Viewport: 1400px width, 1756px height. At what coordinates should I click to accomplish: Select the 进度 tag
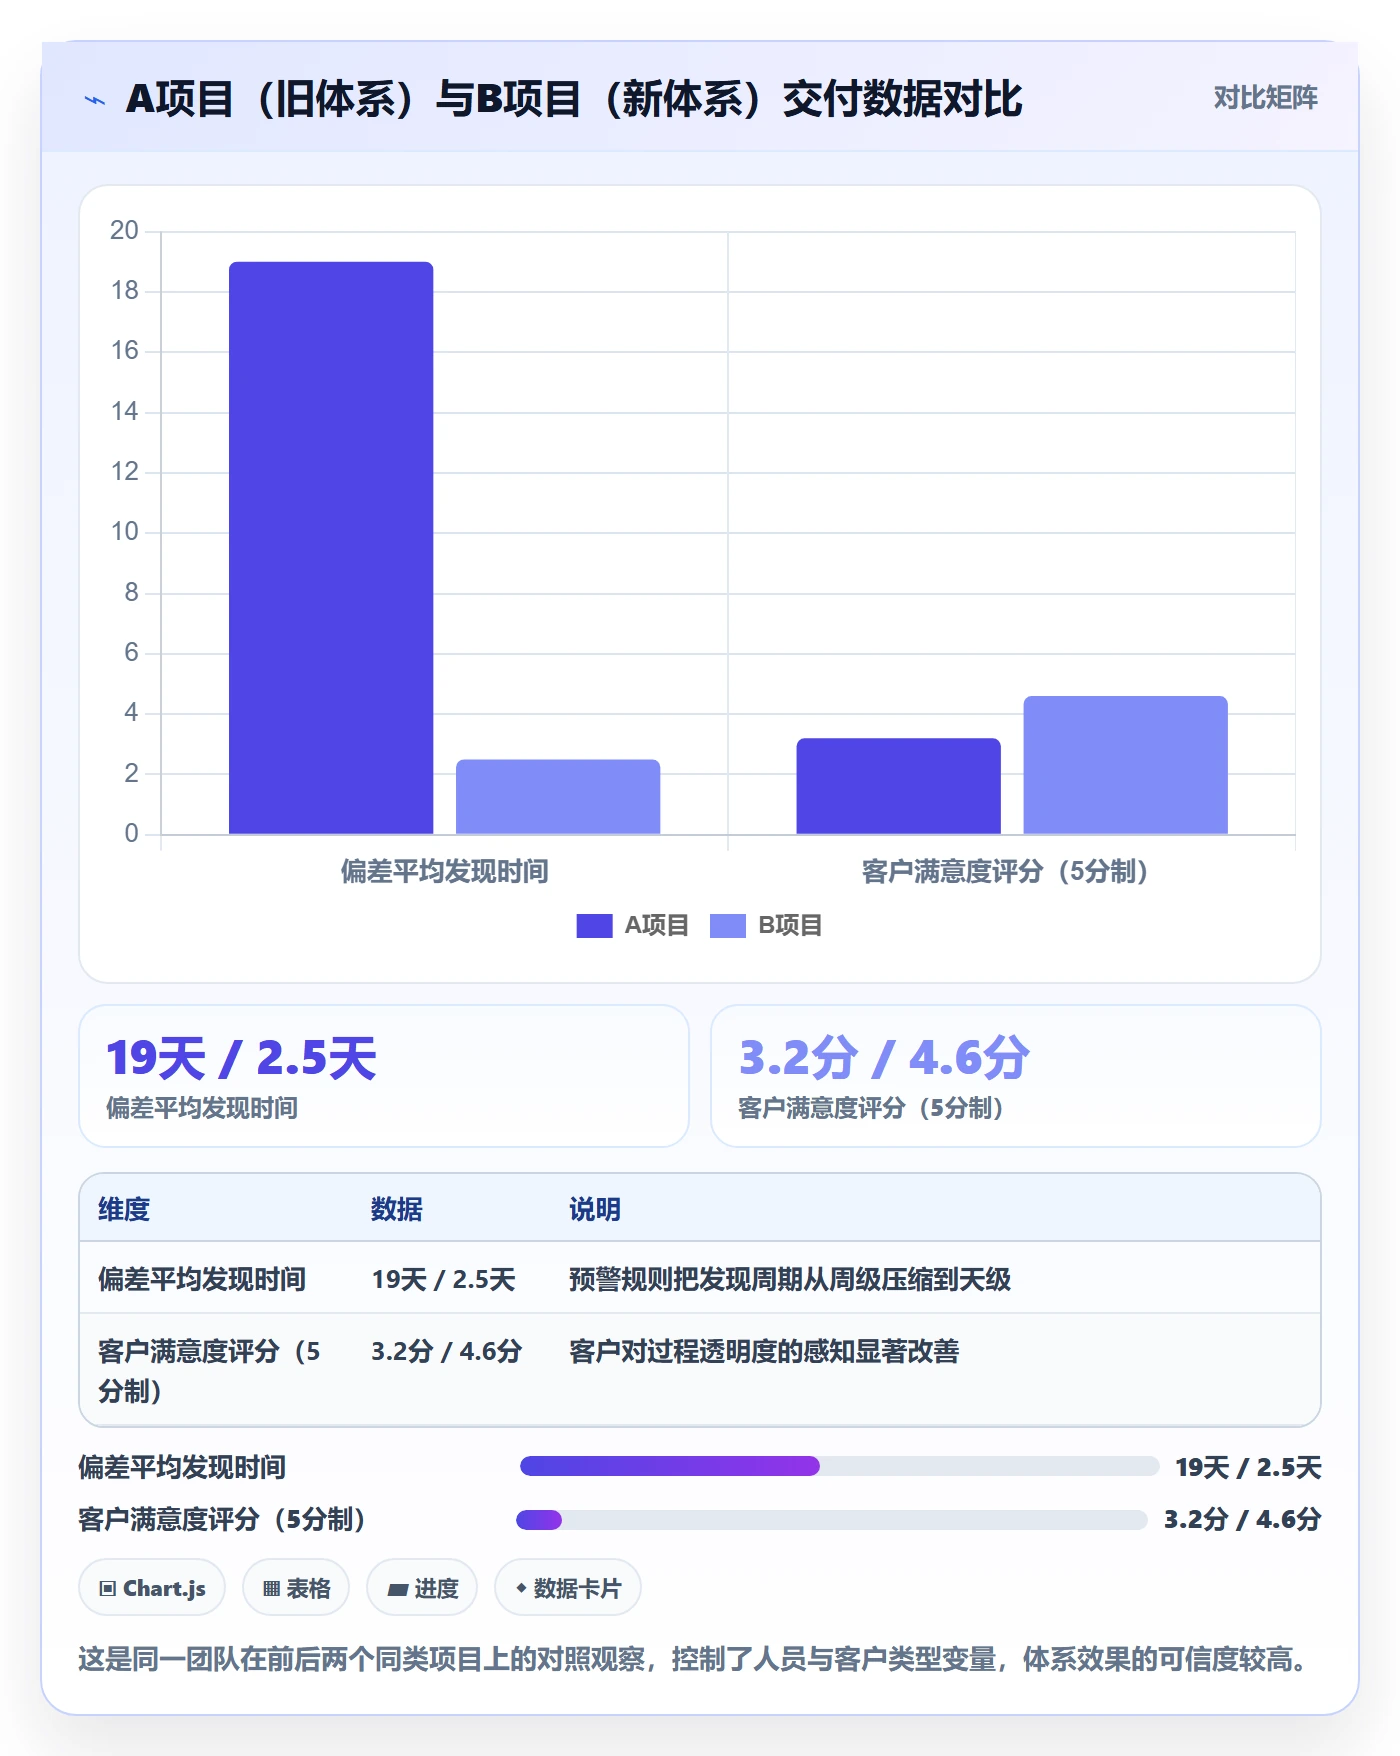[422, 1587]
